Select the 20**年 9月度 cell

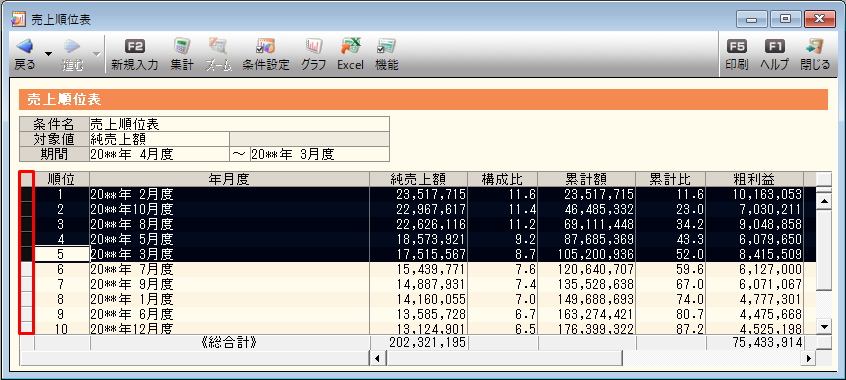(x=229, y=283)
